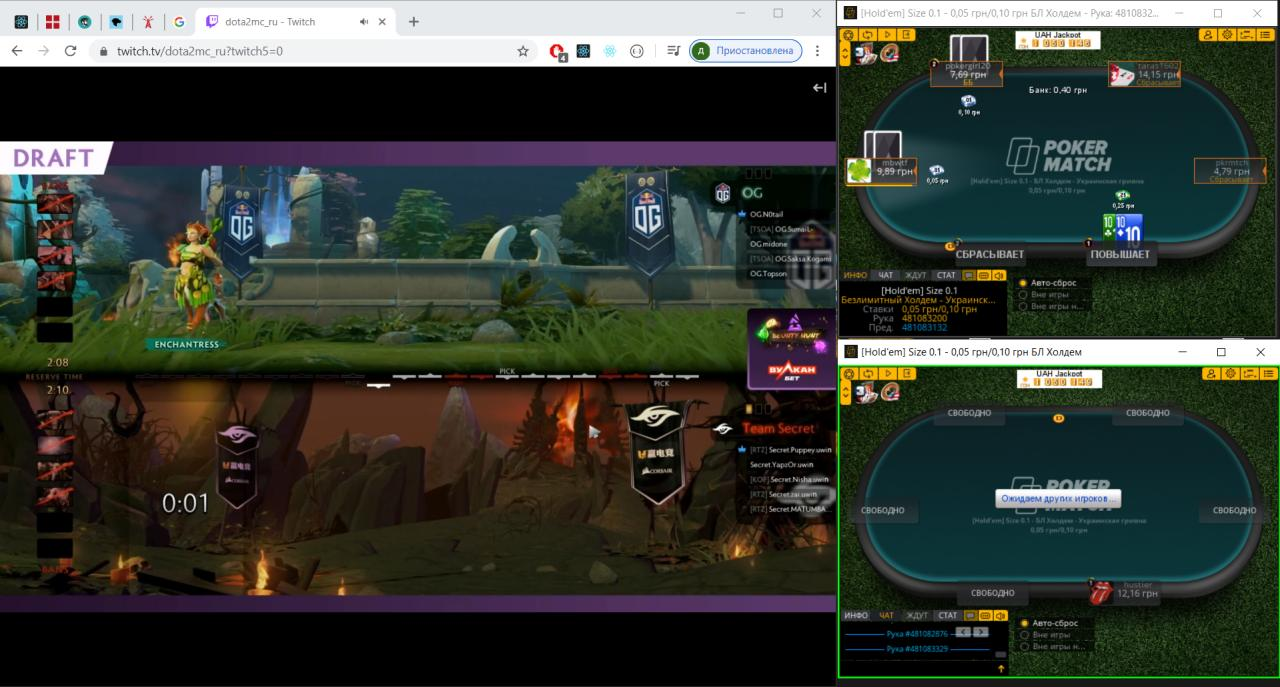This screenshot has height=687, width=1280.
Task: Click the replay play icon, top table
Action: point(887,35)
